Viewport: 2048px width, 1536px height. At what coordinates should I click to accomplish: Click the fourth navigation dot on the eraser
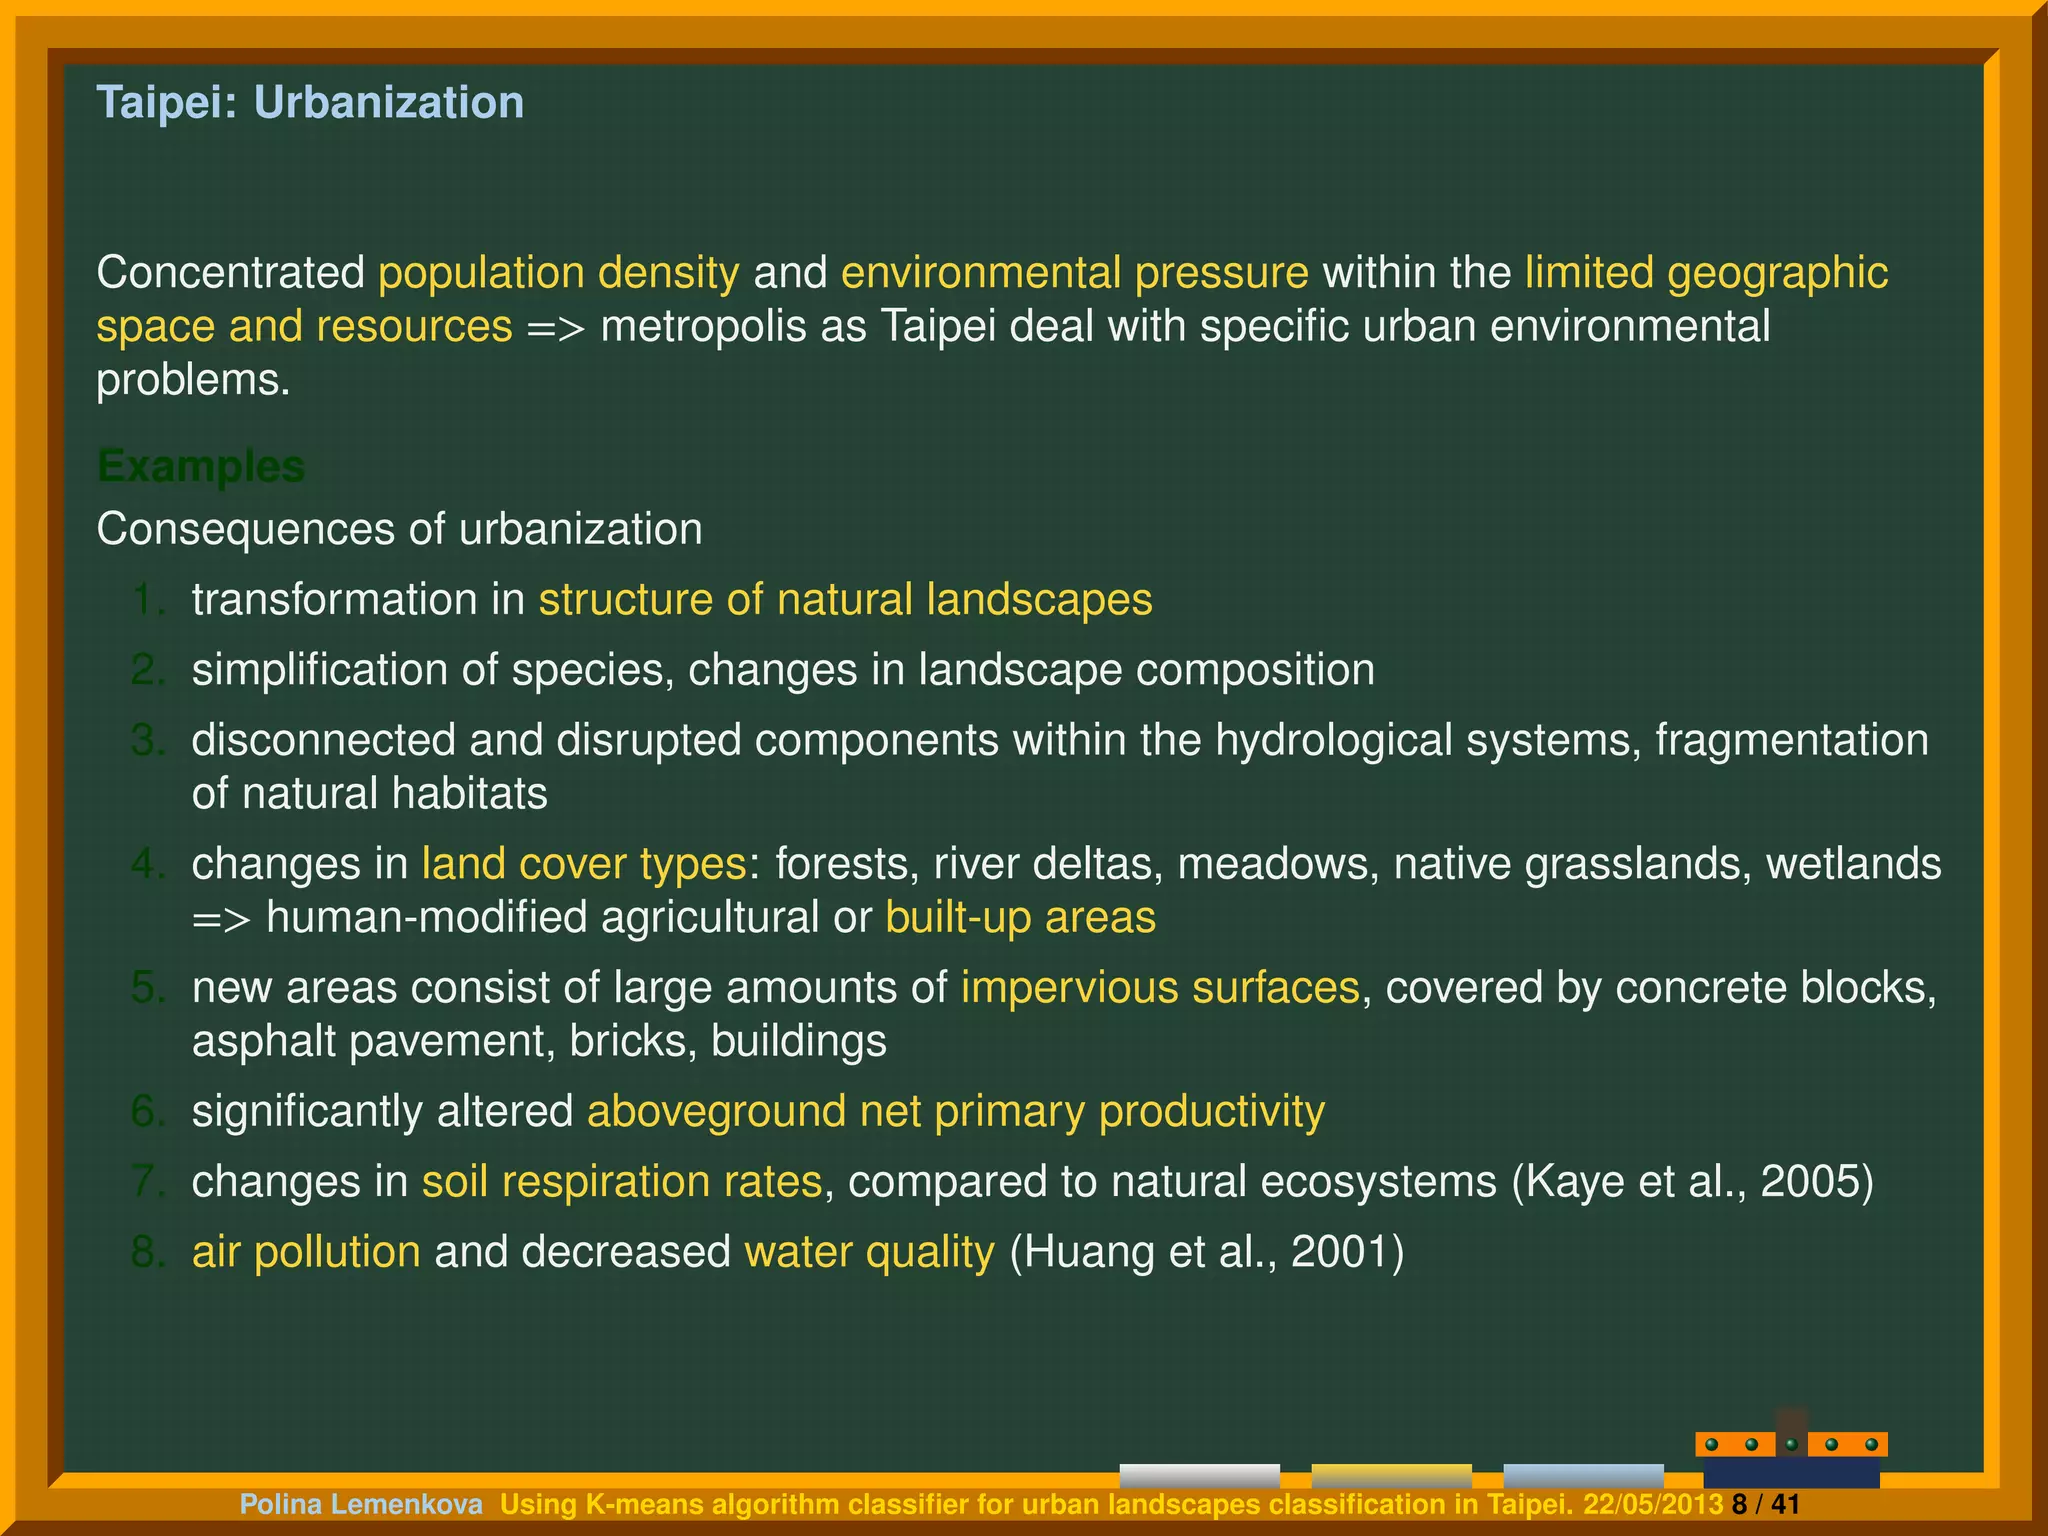[1831, 1444]
